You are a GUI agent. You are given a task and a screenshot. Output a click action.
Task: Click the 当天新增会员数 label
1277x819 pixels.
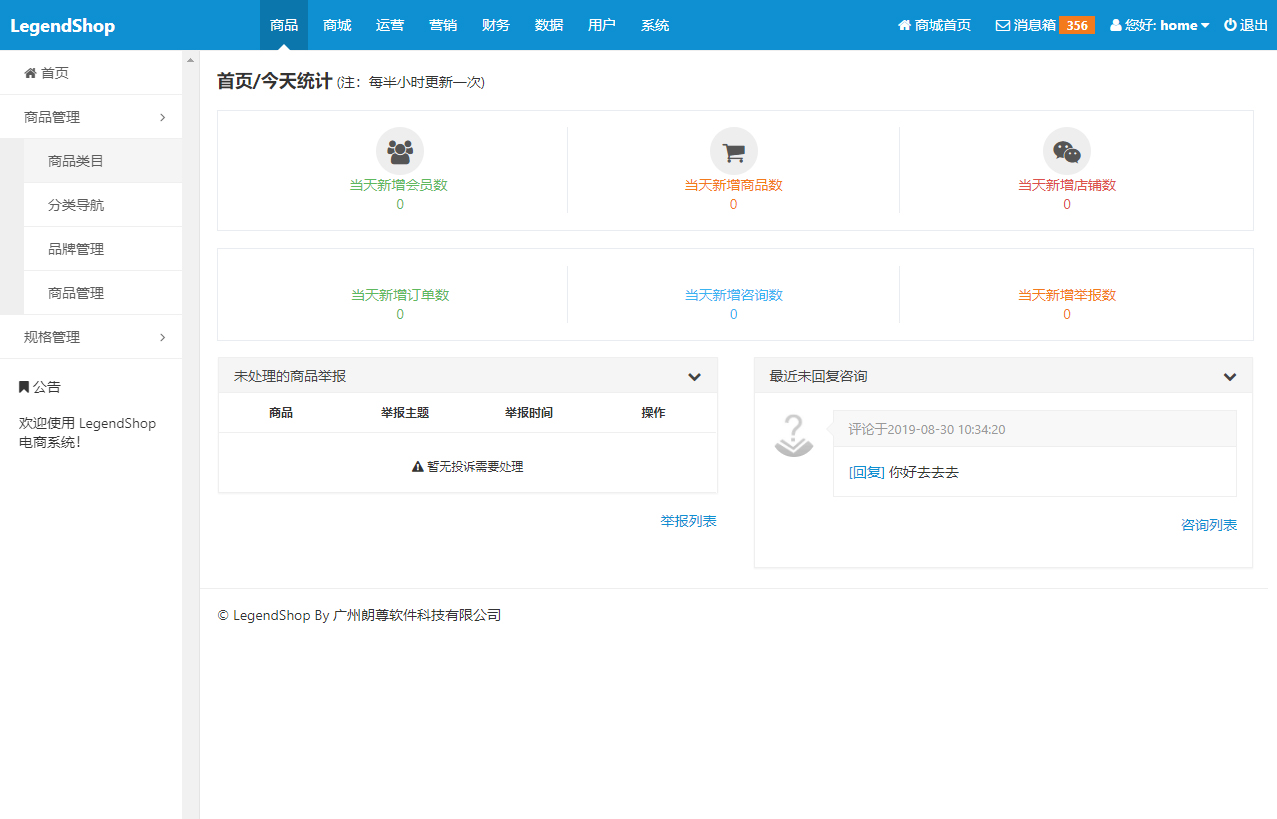(399, 185)
